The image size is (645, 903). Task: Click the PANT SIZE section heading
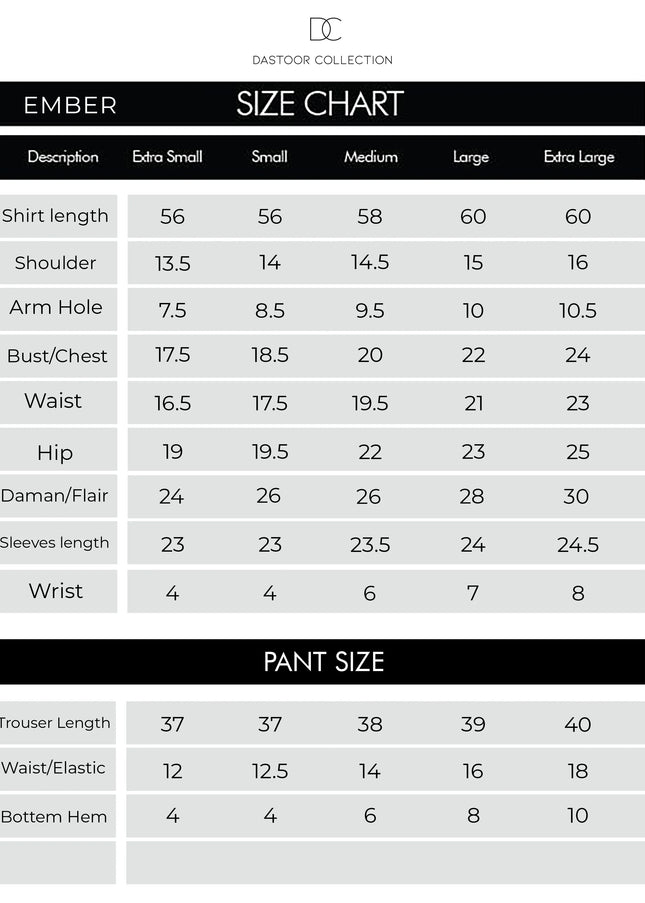(x=324, y=662)
